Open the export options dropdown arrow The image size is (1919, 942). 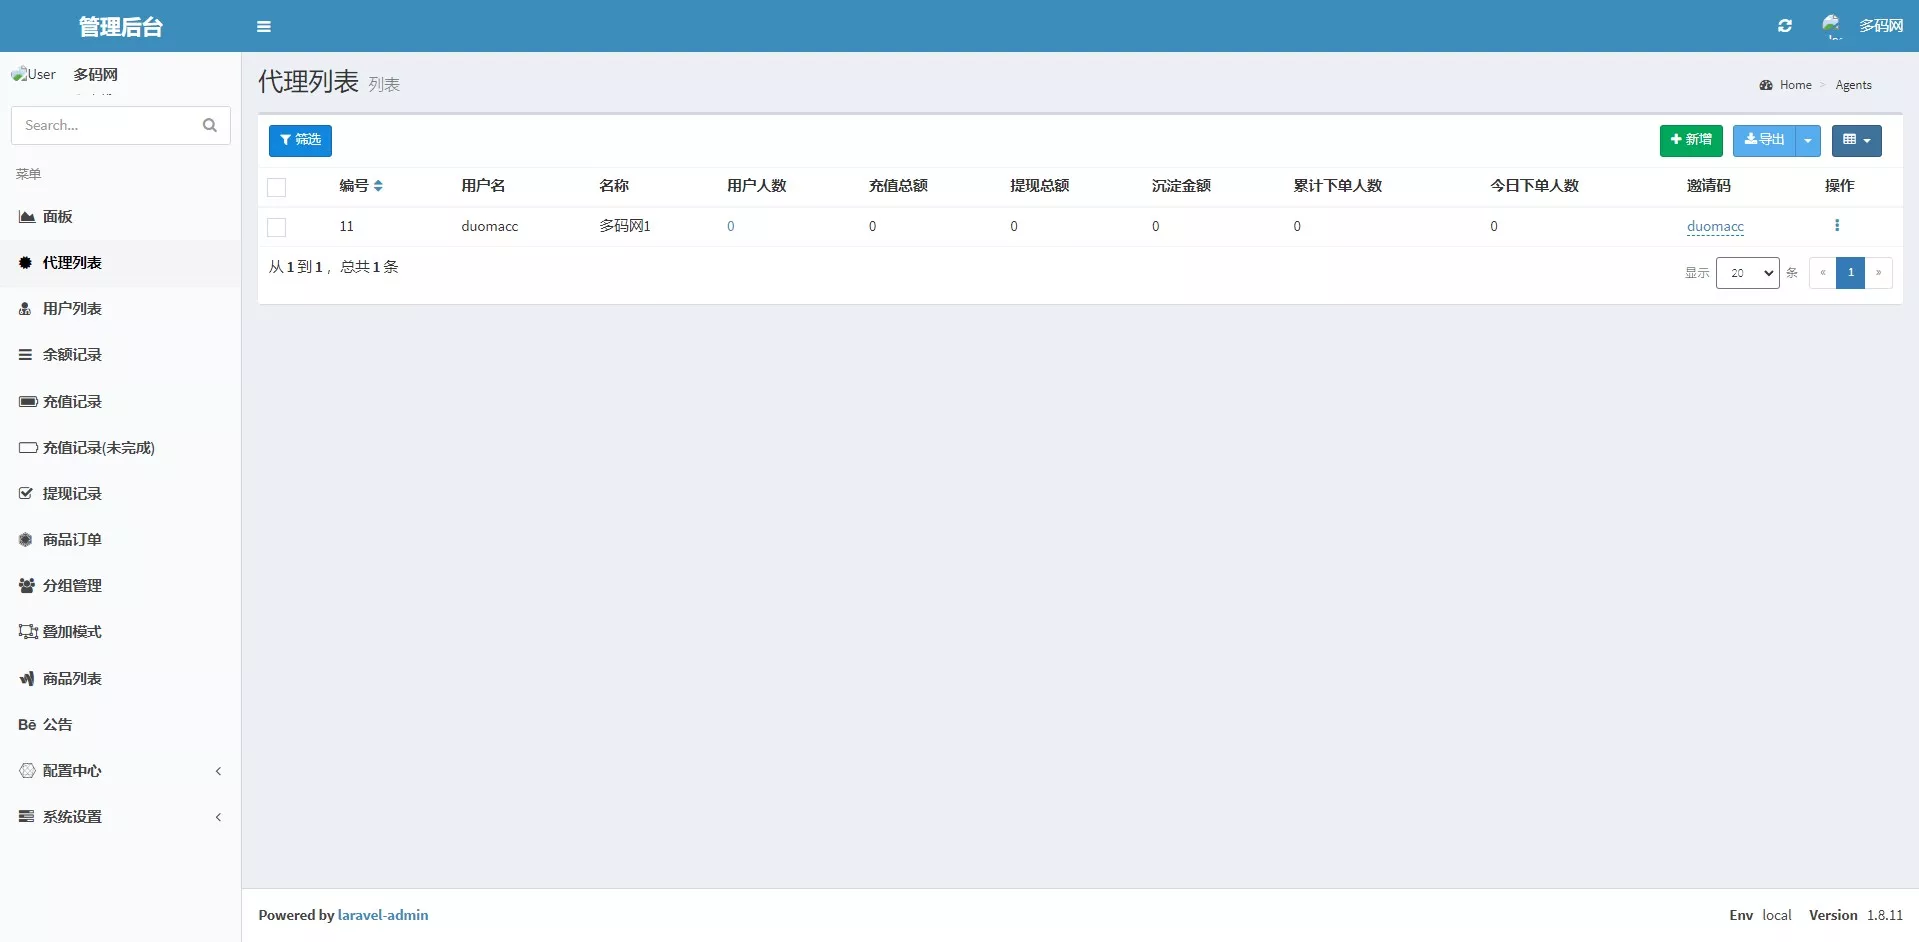tap(1808, 141)
